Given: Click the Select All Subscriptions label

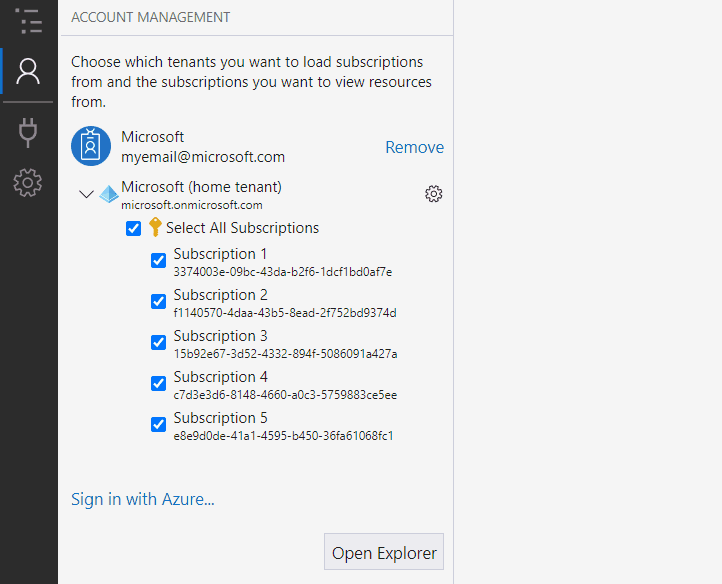Looking at the screenshot, I should tap(242, 228).
